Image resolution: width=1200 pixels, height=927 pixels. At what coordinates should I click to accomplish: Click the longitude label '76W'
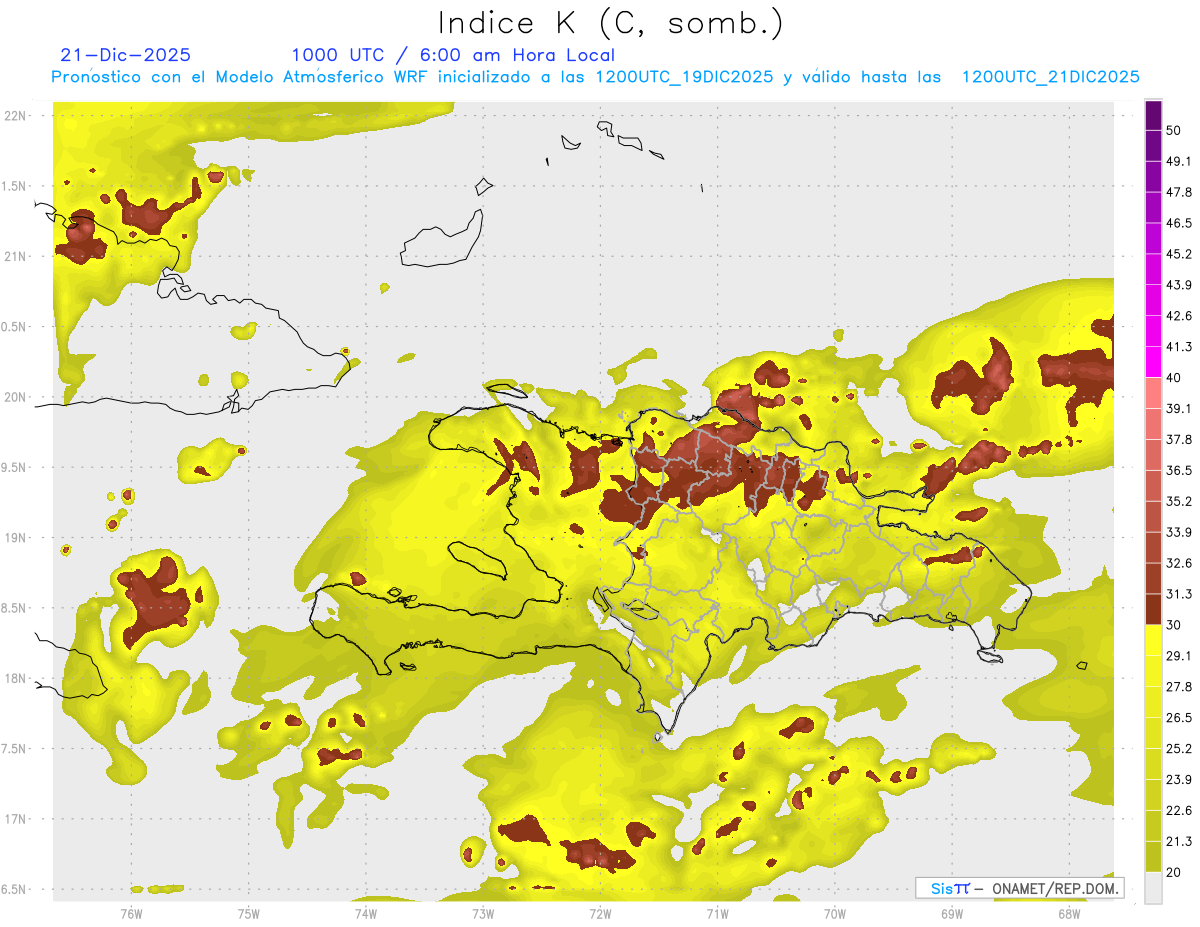tap(131, 913)
